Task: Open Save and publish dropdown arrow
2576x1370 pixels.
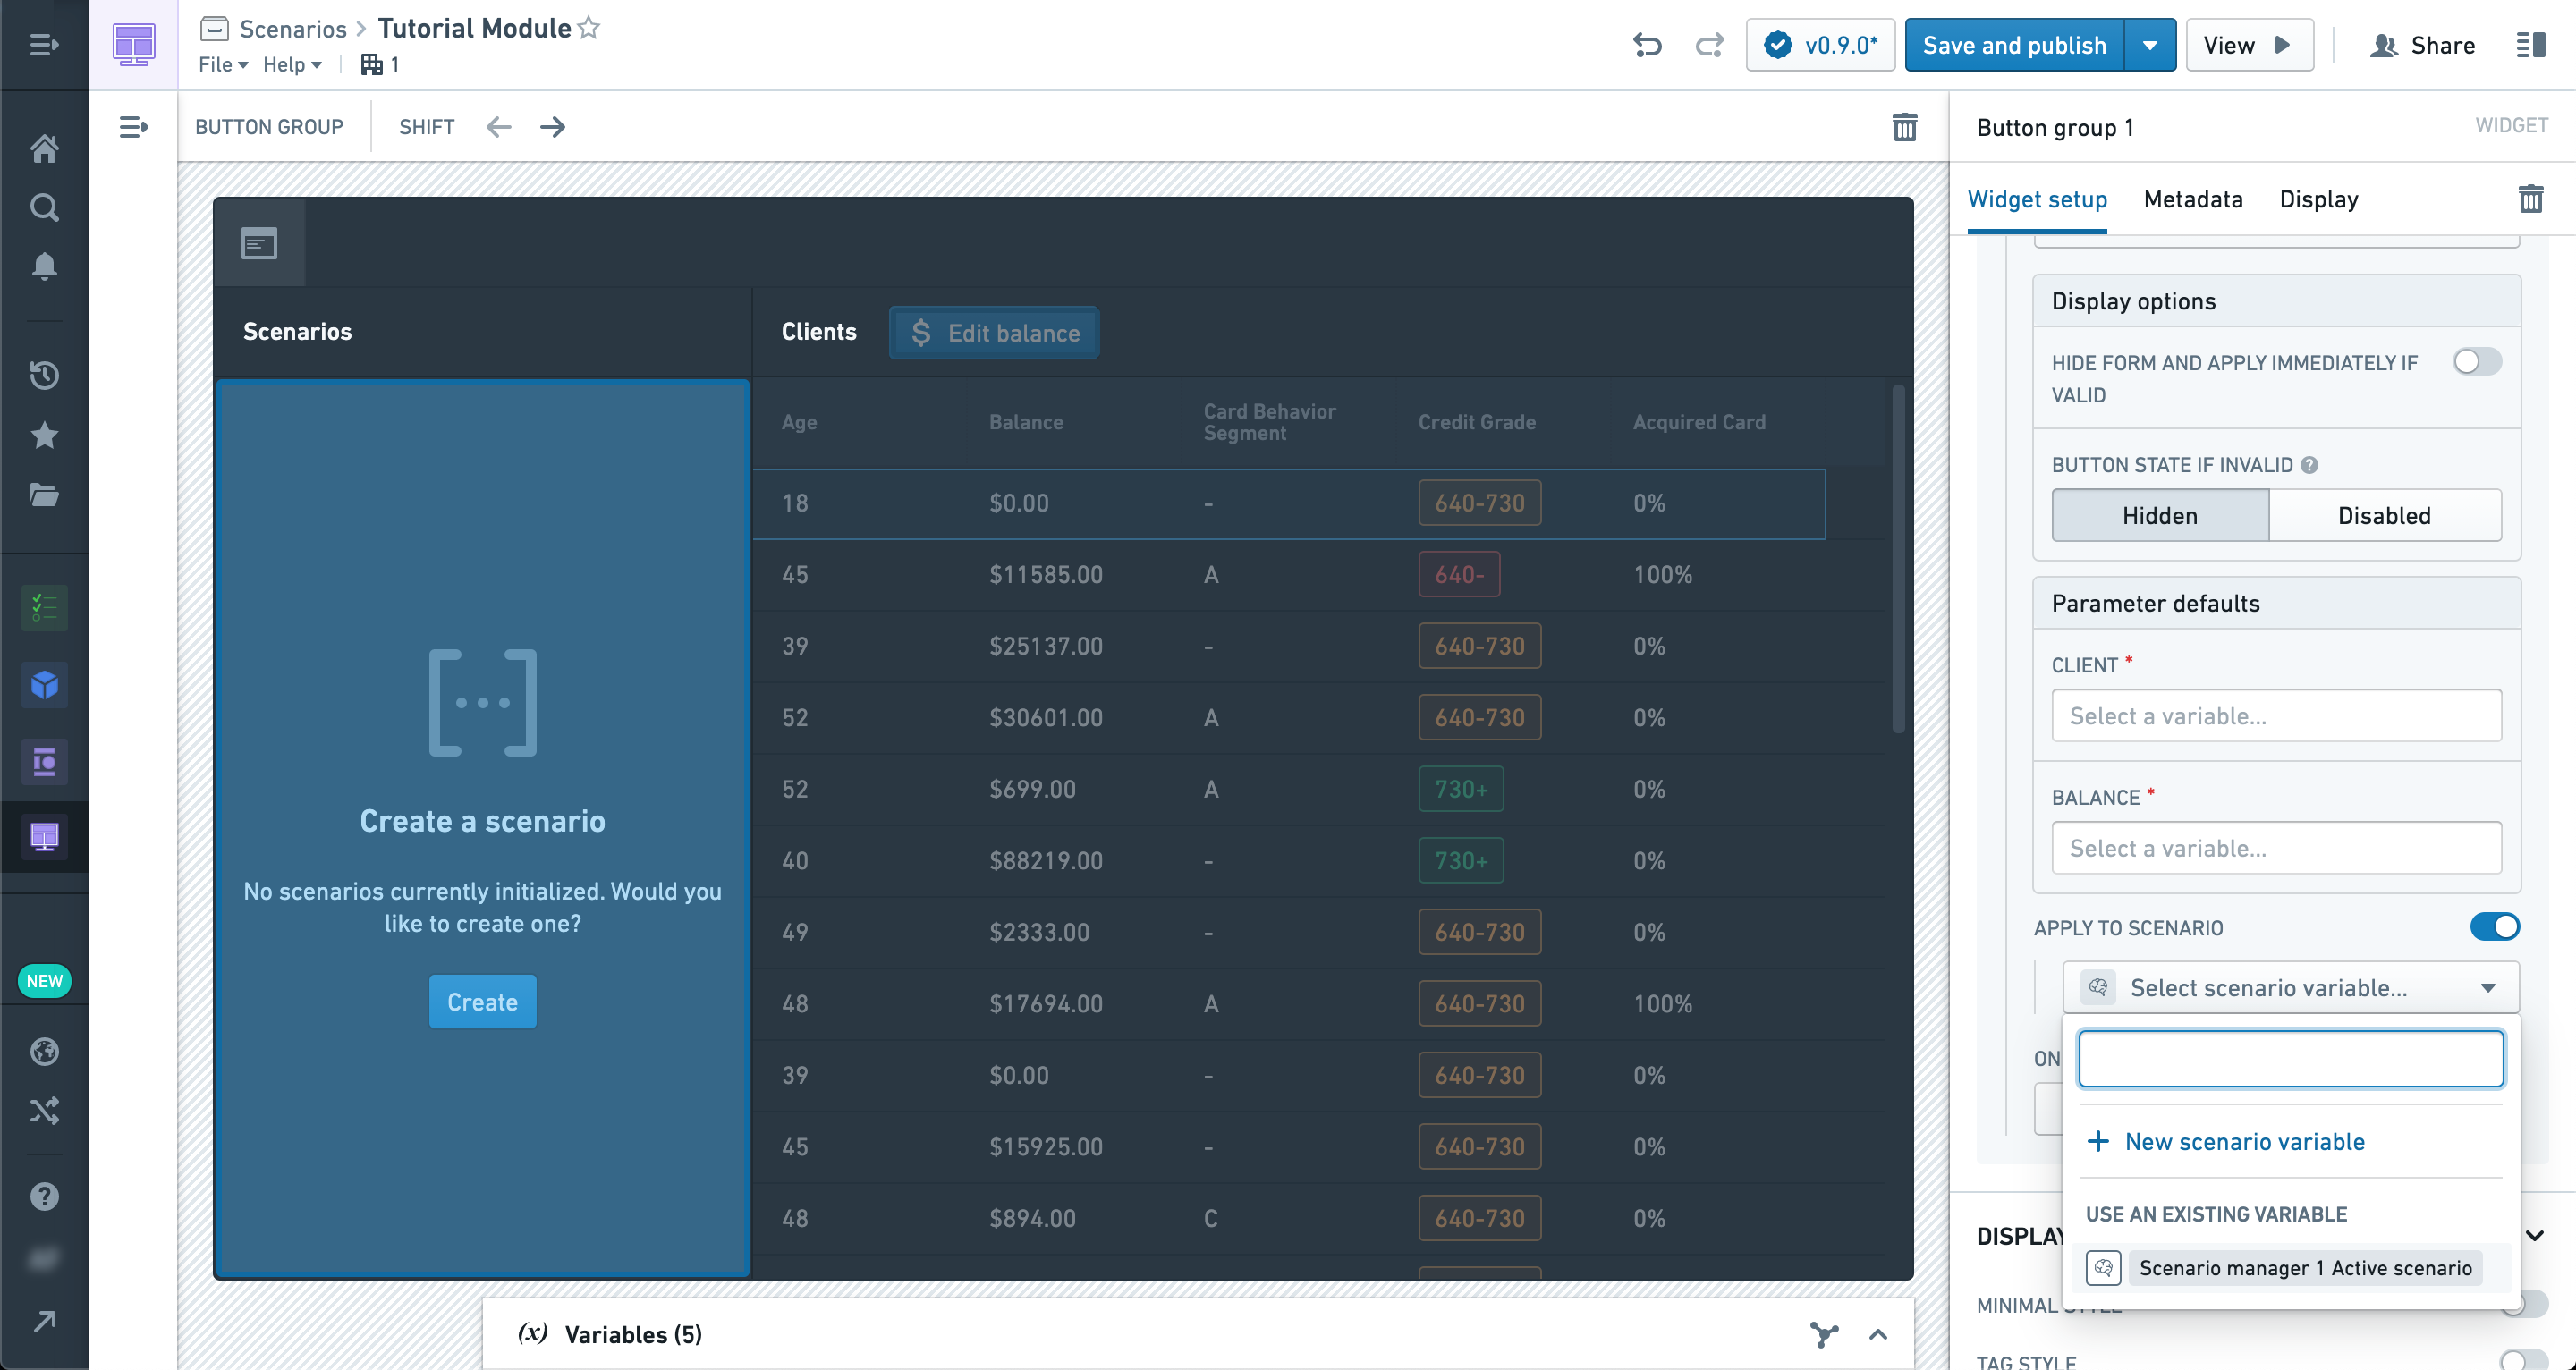Action: point(2150,45)
